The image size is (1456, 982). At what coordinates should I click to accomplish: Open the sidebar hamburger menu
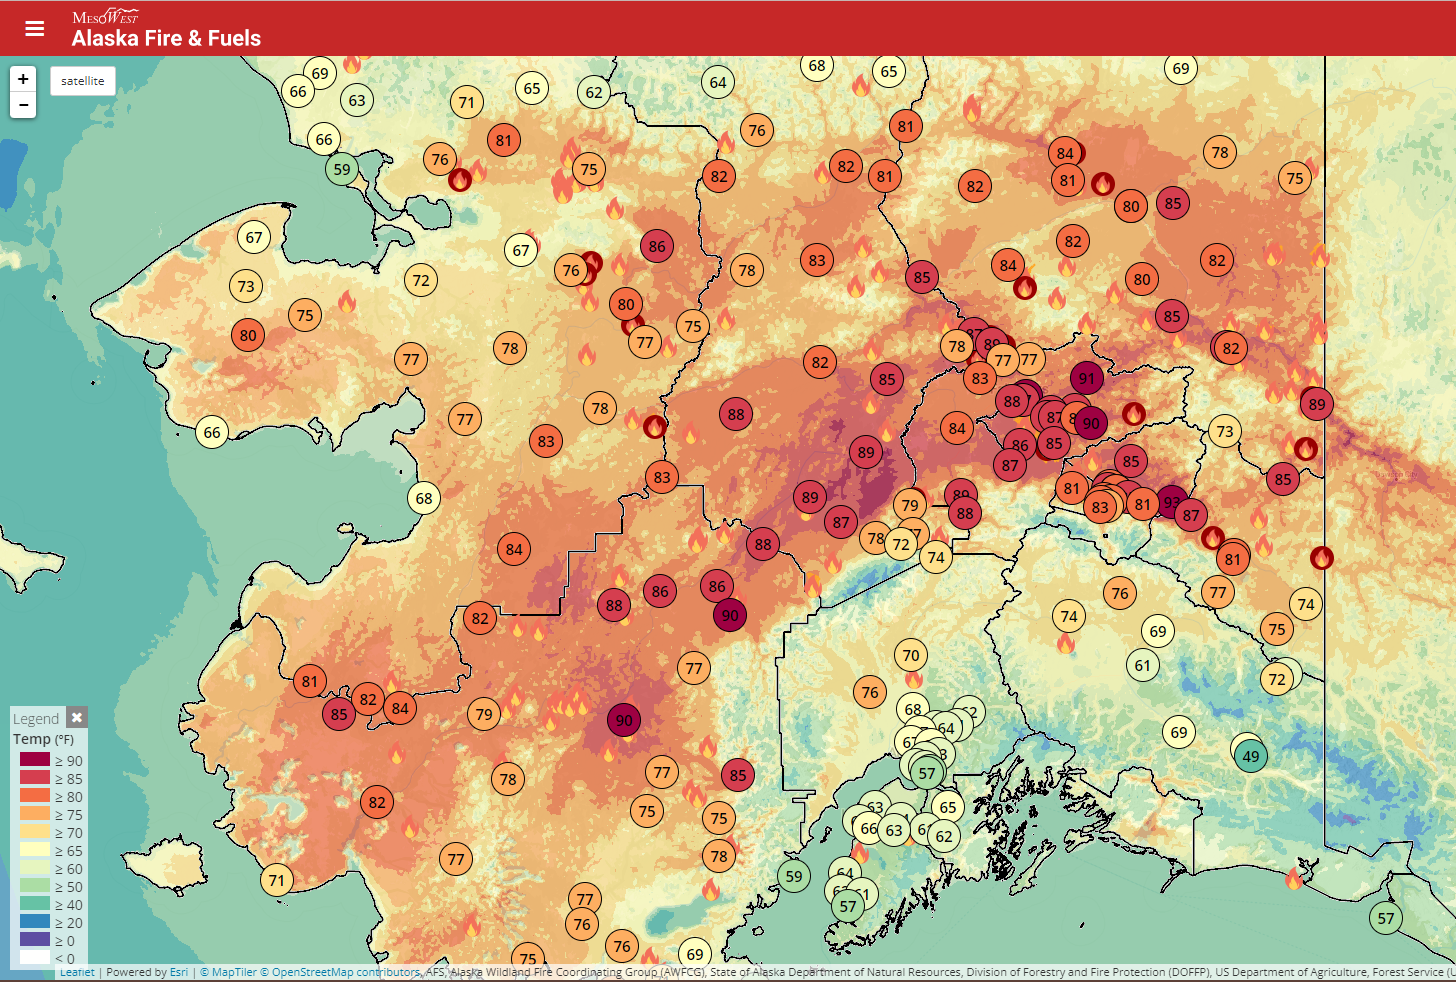(x=35, y=28)
